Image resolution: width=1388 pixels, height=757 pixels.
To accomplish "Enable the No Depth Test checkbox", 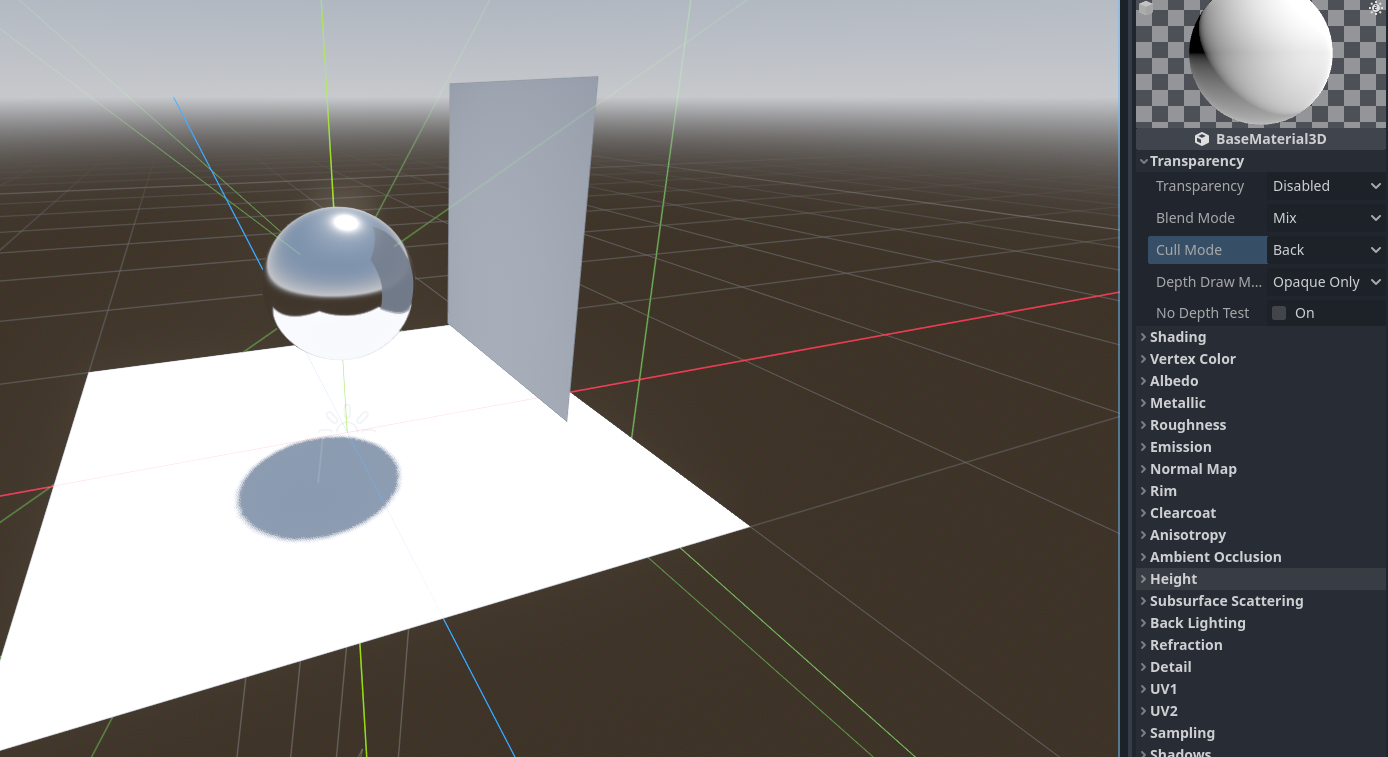I will 1278,312.
